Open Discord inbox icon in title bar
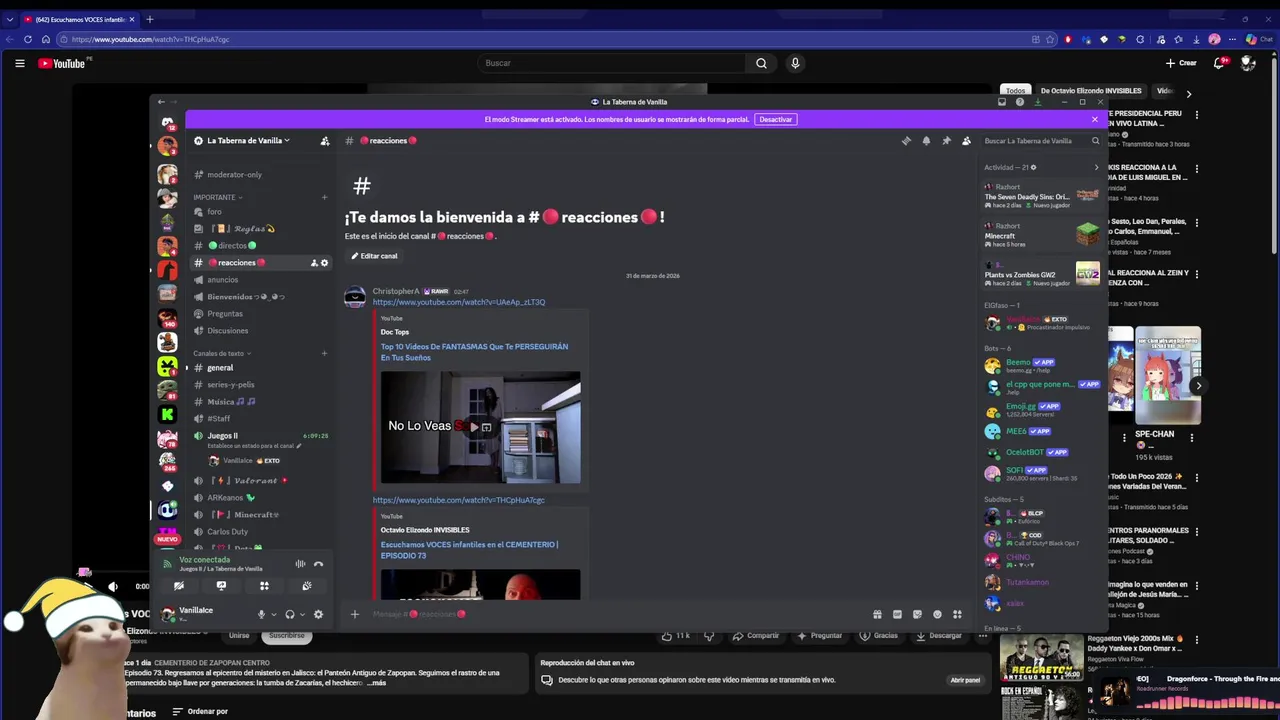 point(1002,102)
